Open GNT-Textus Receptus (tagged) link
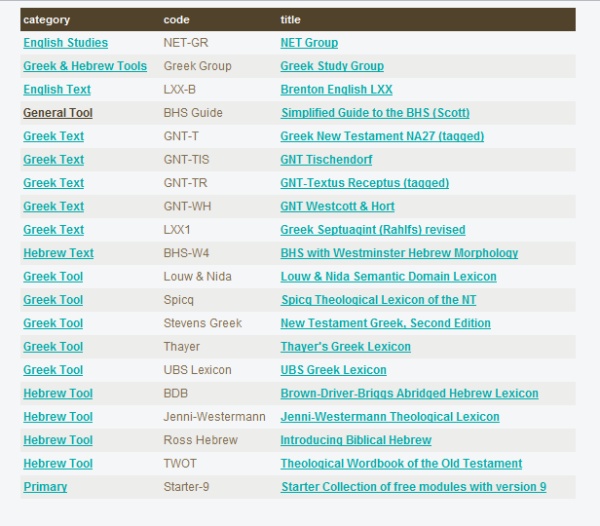Image resolution: width=600 pixels, height=526 pixels. click(x=365, y=183)
